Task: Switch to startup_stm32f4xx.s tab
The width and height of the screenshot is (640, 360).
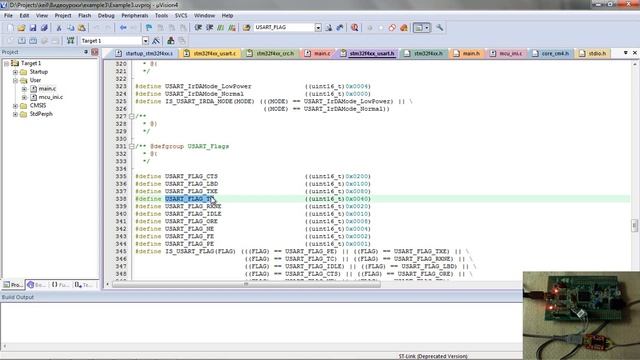Action: (x=144, y=53)
